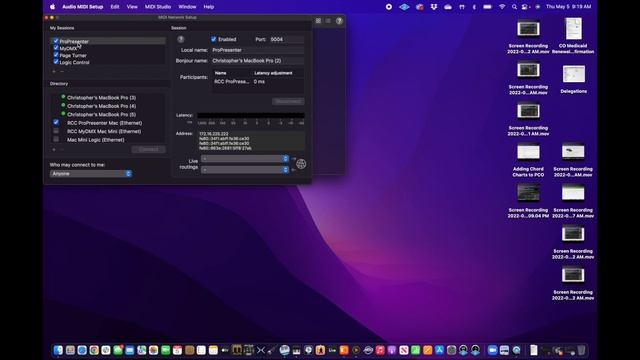
Task: Launch Safari from the Dock
Action: (x=82, y=350)
